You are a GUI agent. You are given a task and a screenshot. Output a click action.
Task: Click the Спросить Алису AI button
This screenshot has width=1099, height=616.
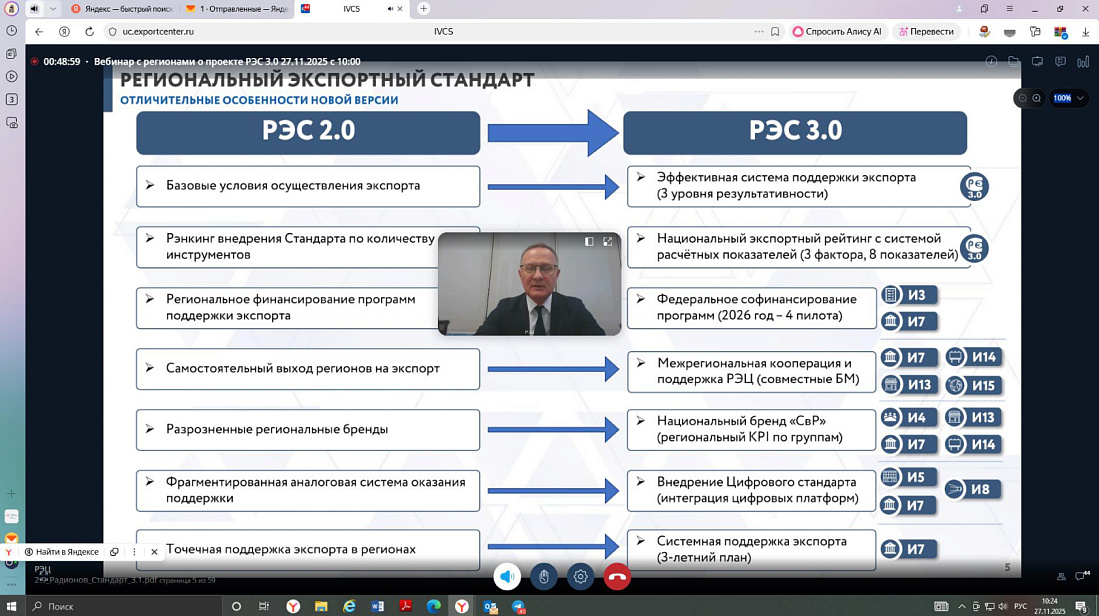(x=837, y=32)
